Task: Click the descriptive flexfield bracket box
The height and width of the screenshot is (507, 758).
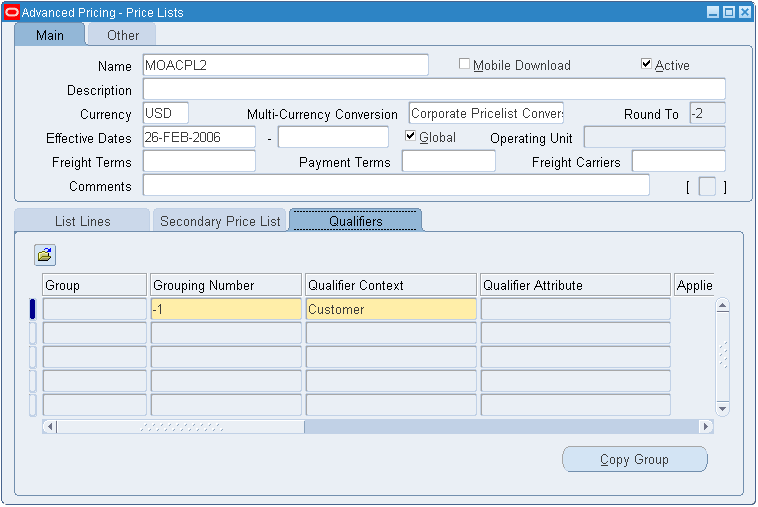Action: [x=707, y=187]
